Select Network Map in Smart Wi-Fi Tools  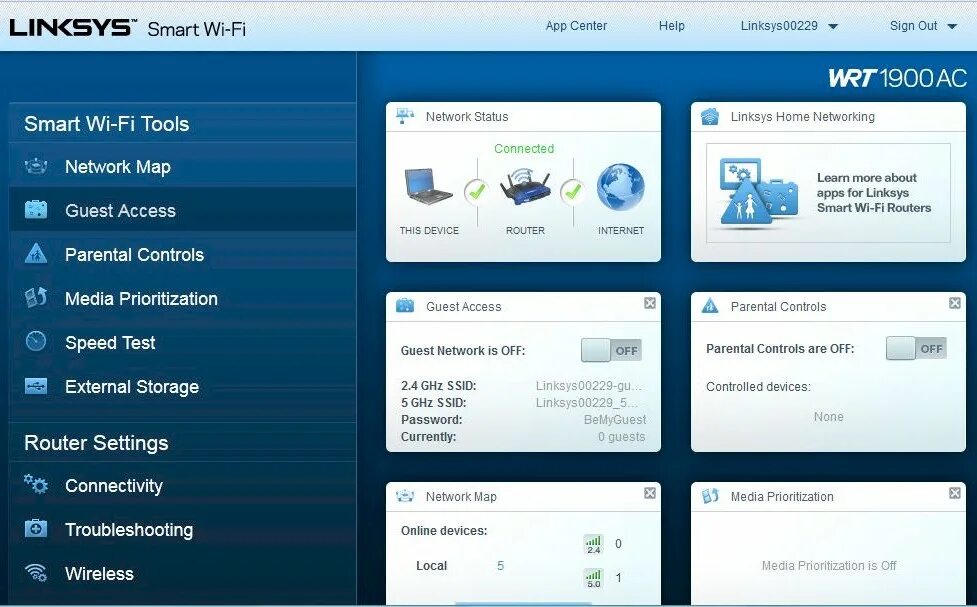point(183,166)
